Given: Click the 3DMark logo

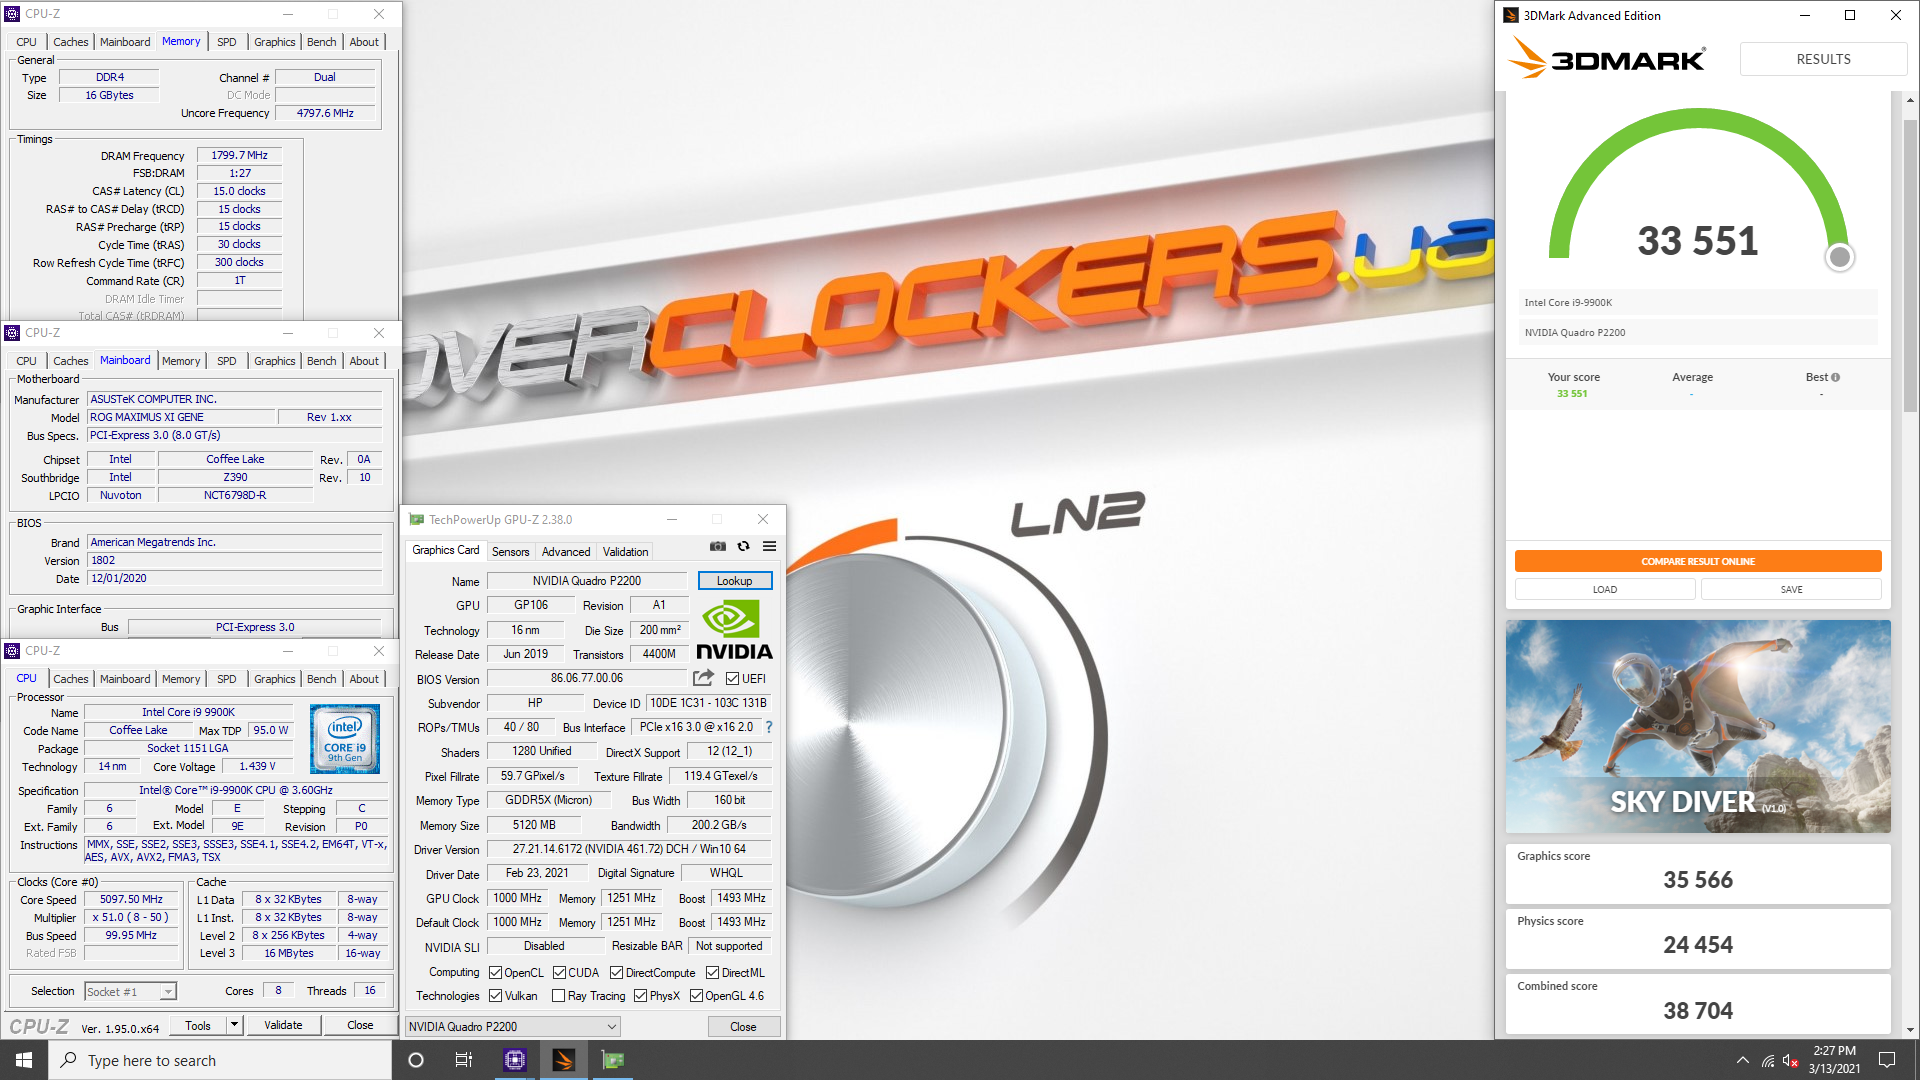Looking at the screenshot, I should pos(1607,58).
